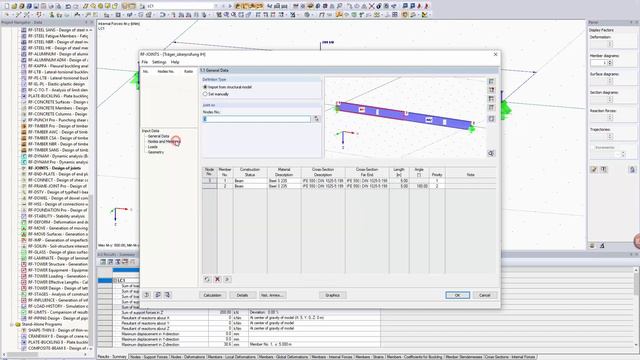The width and height of the screenshot is (640, 360).
Task: Click the Redo icon in main toolbar
Action: click(x=76, y=6)
